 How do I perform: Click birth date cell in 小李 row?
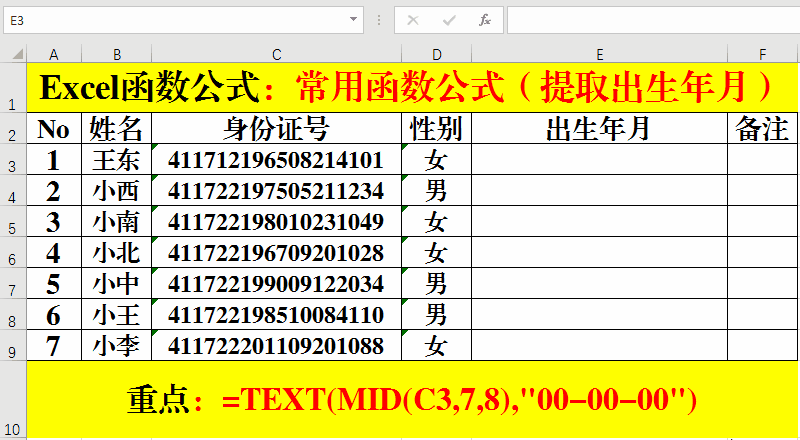click(599, 345)
